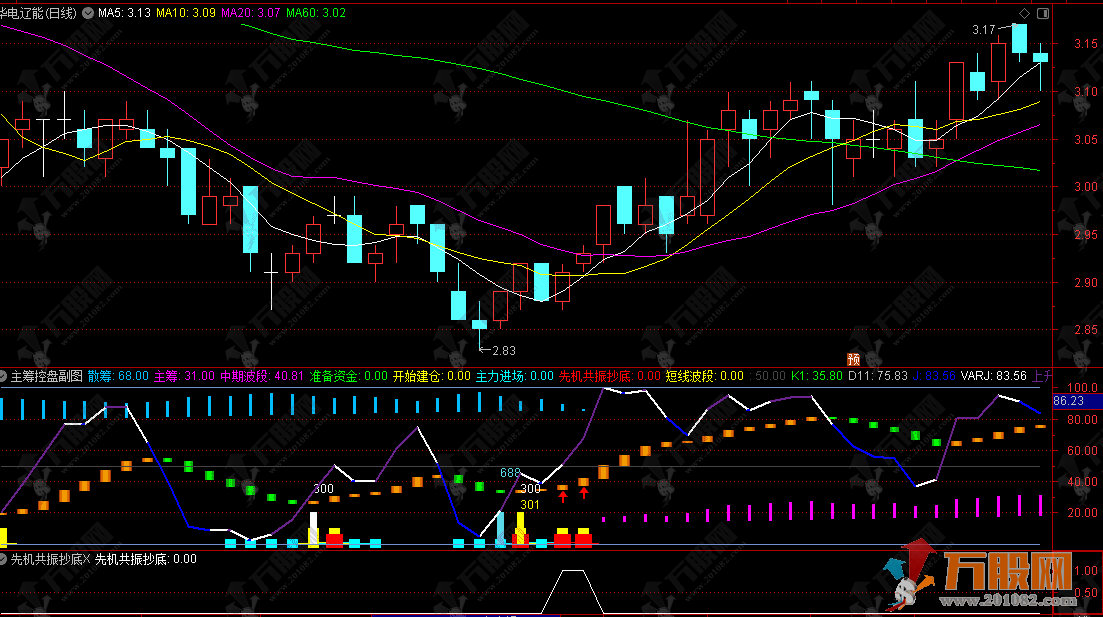Click the 中期波段 40.81 indicator label
Image resolution: width=1103 pixels, height=617 pixels.
(x=261, y=376)
